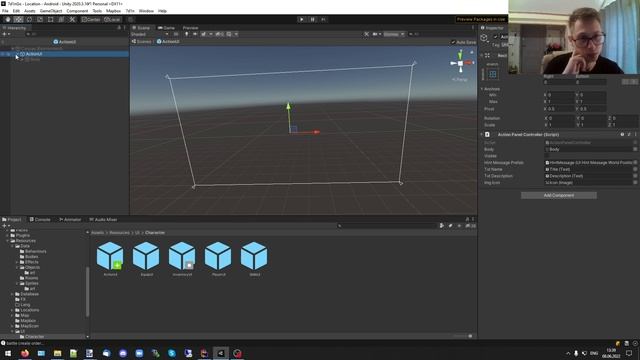Select the InventoryUI prefab asset
This screenshot has height=360, width=640.
(182, 259)
